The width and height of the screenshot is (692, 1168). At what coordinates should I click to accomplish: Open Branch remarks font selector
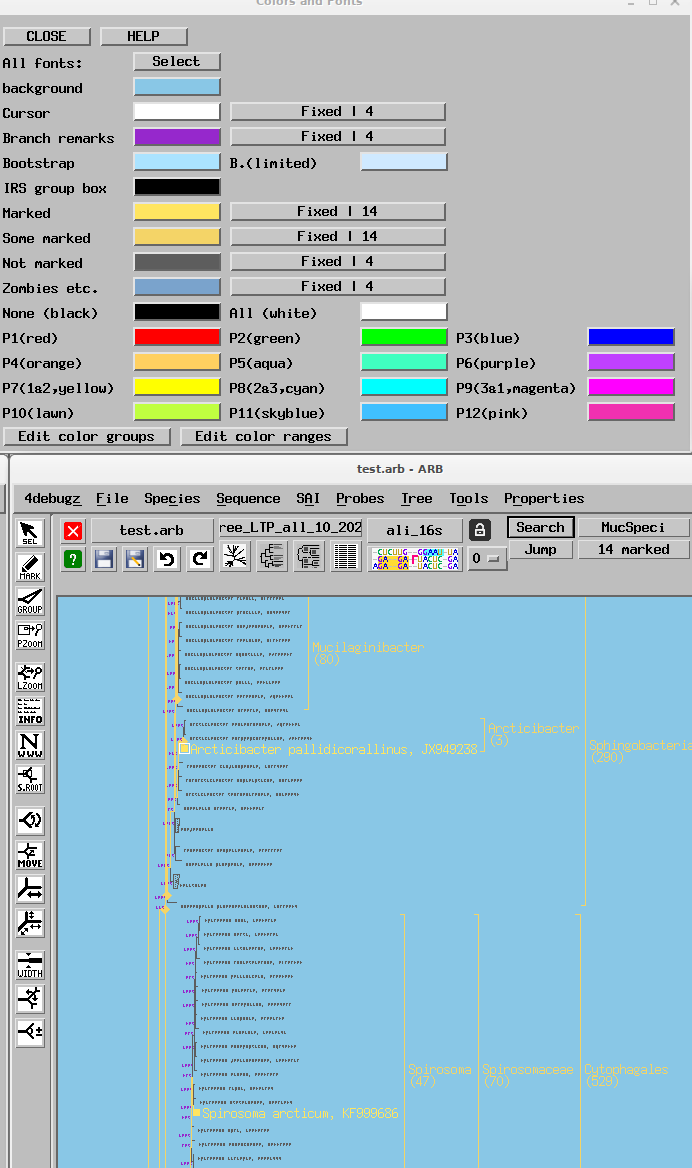pyautogui.click(x=337, y=137)
